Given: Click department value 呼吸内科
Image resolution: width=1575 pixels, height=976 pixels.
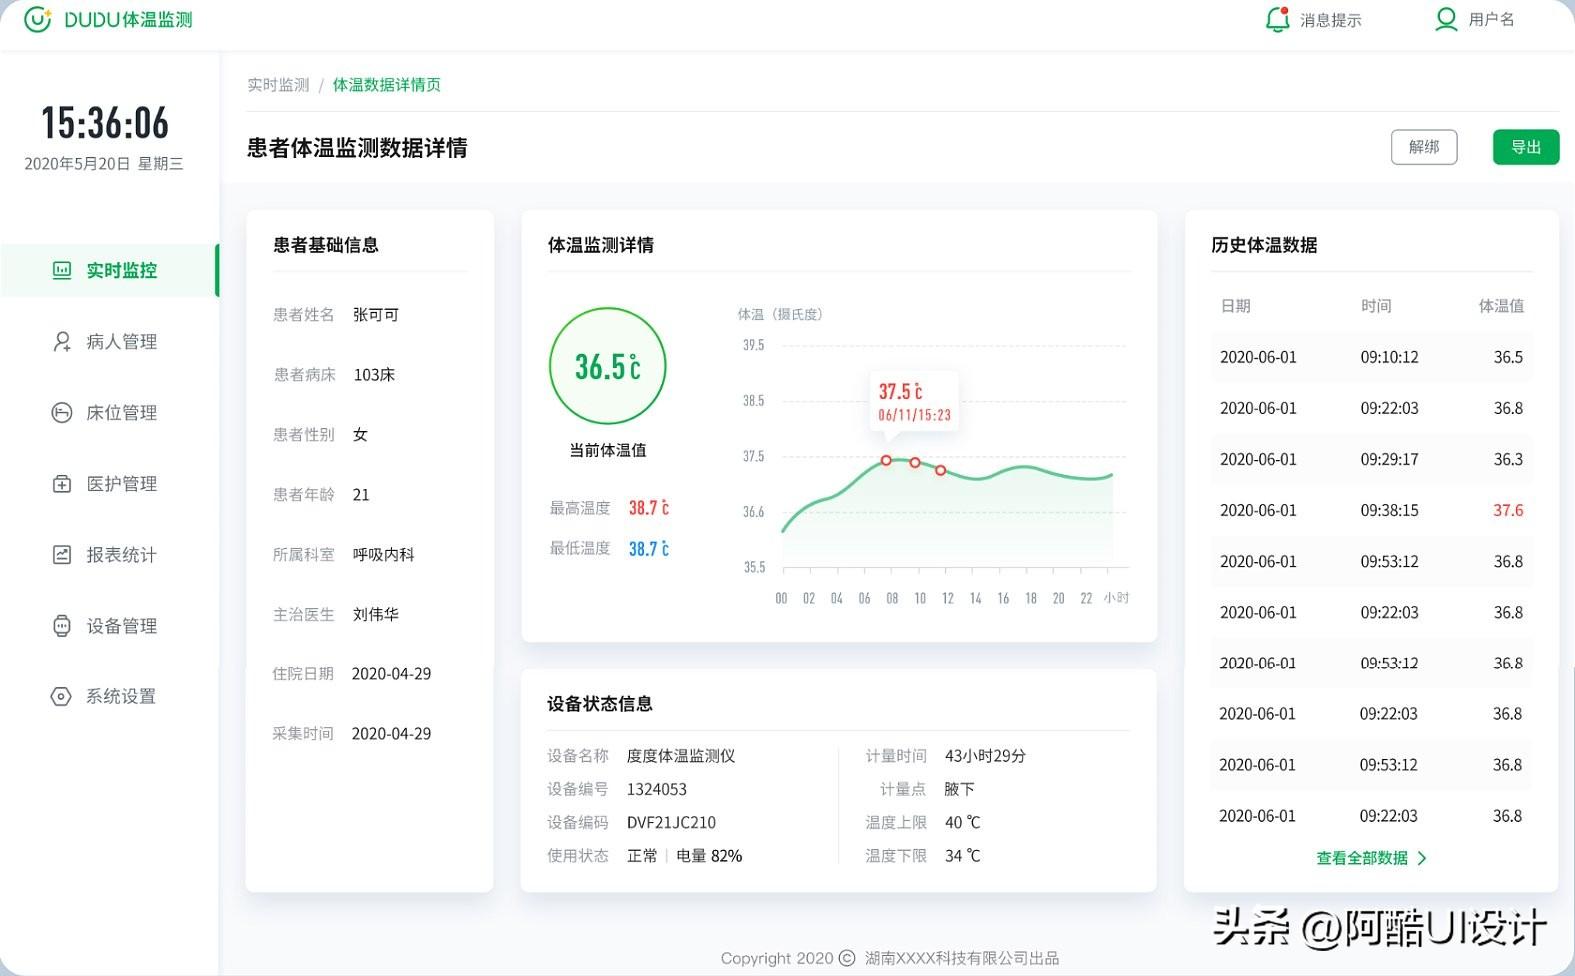Looking at the screenshot, I should [x=383, y=554].
